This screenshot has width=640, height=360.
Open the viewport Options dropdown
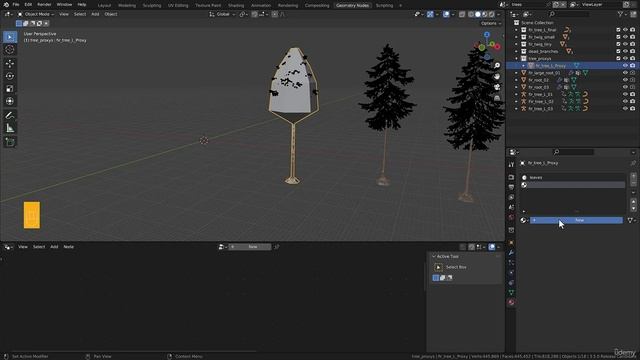(491, 23)
